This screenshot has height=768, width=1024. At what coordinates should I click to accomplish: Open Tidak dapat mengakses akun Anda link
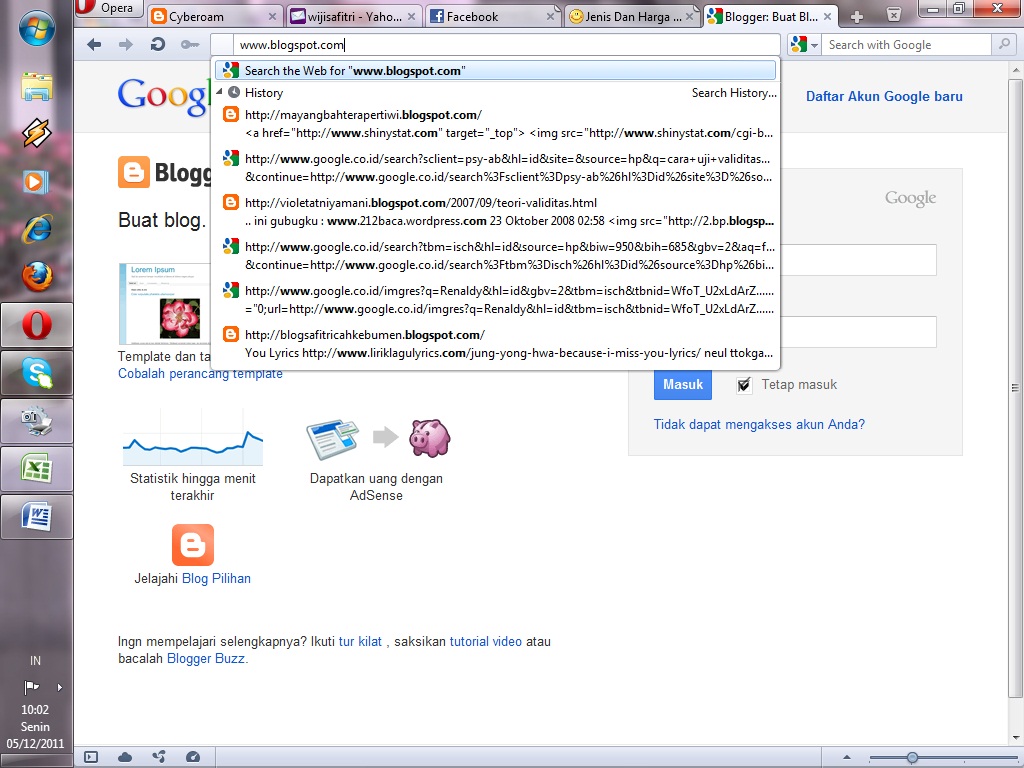coord(759,424)
